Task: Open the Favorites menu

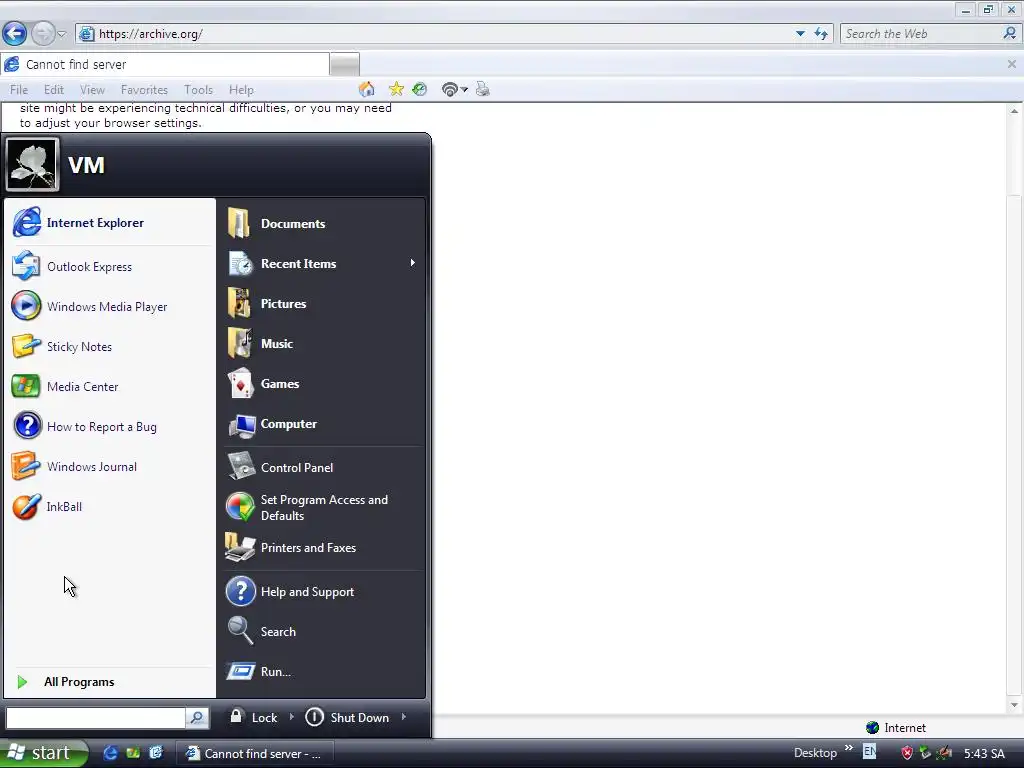Action: 144,89
